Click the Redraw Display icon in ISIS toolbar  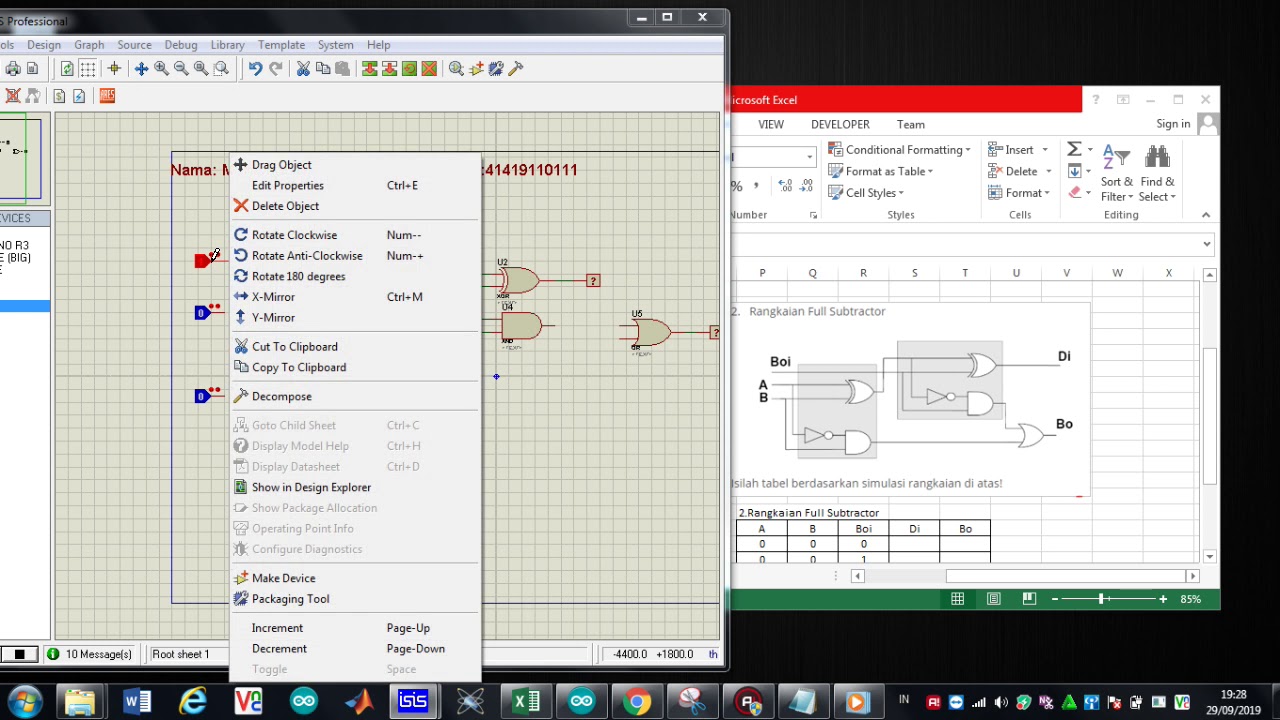(x=67, y=68)
